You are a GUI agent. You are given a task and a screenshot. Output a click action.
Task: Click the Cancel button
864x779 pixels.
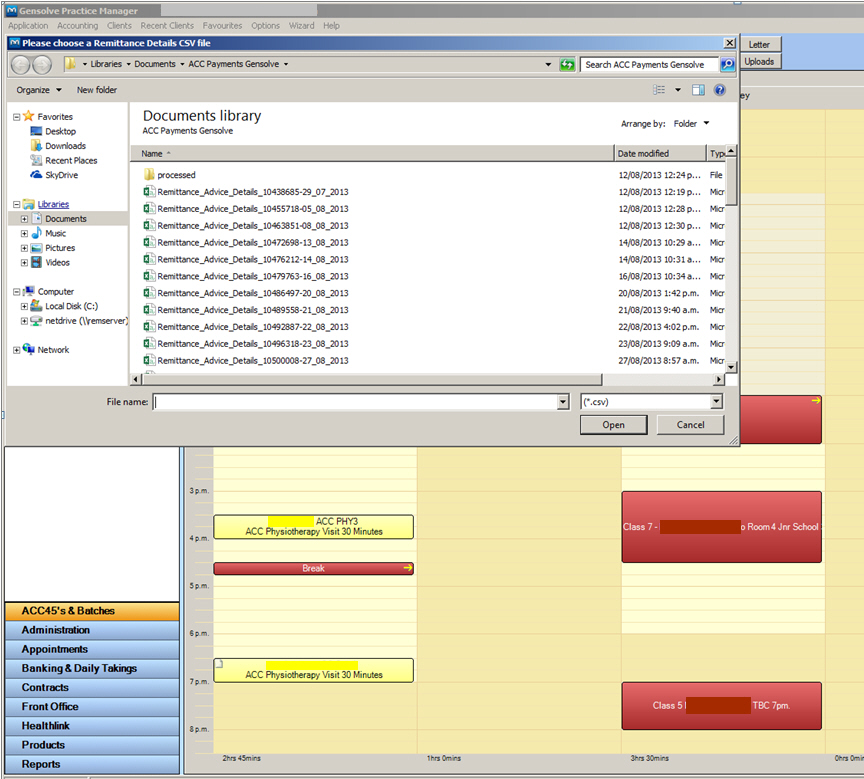690,425
